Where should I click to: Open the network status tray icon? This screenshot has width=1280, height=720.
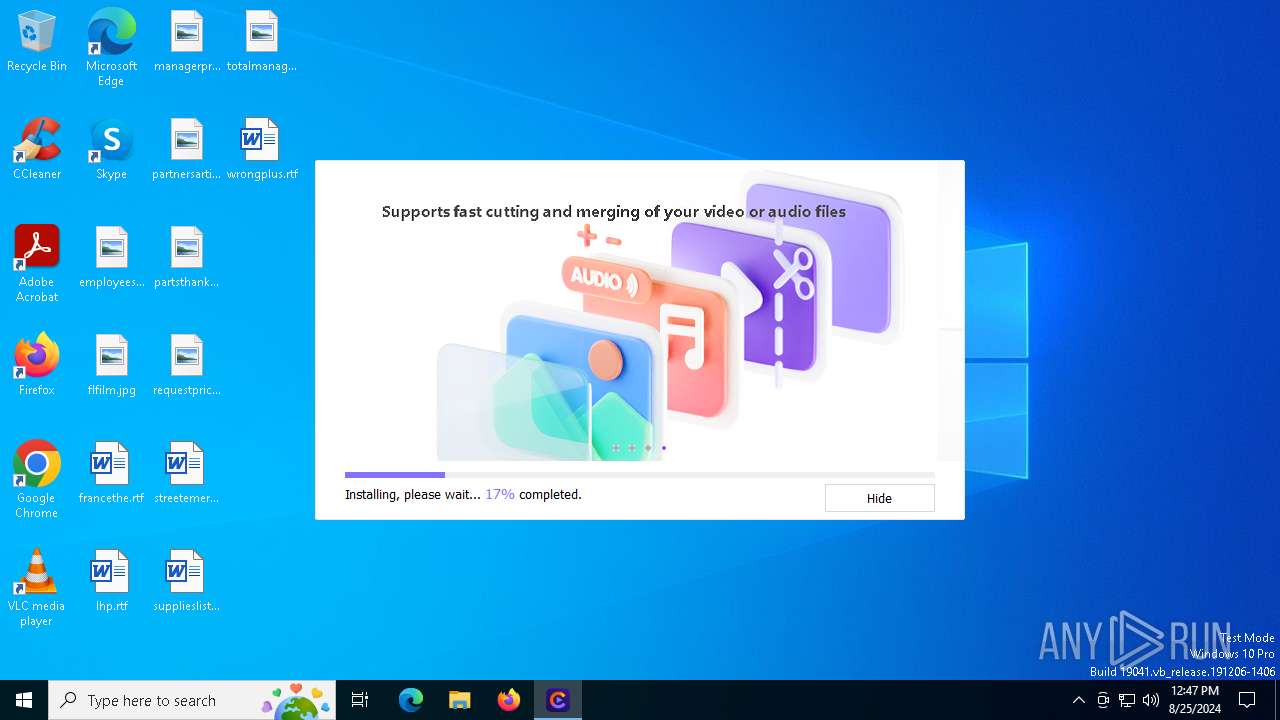tap(1127, 700)
